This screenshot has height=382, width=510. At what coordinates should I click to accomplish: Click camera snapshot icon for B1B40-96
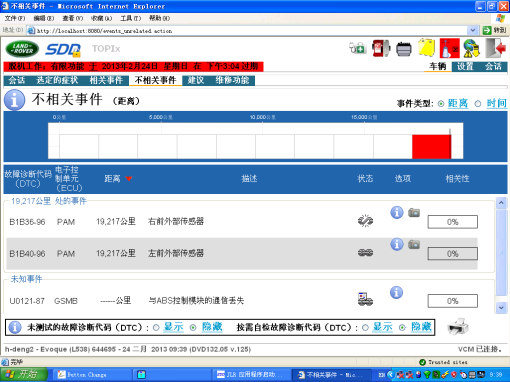click(x=414, y=244)
